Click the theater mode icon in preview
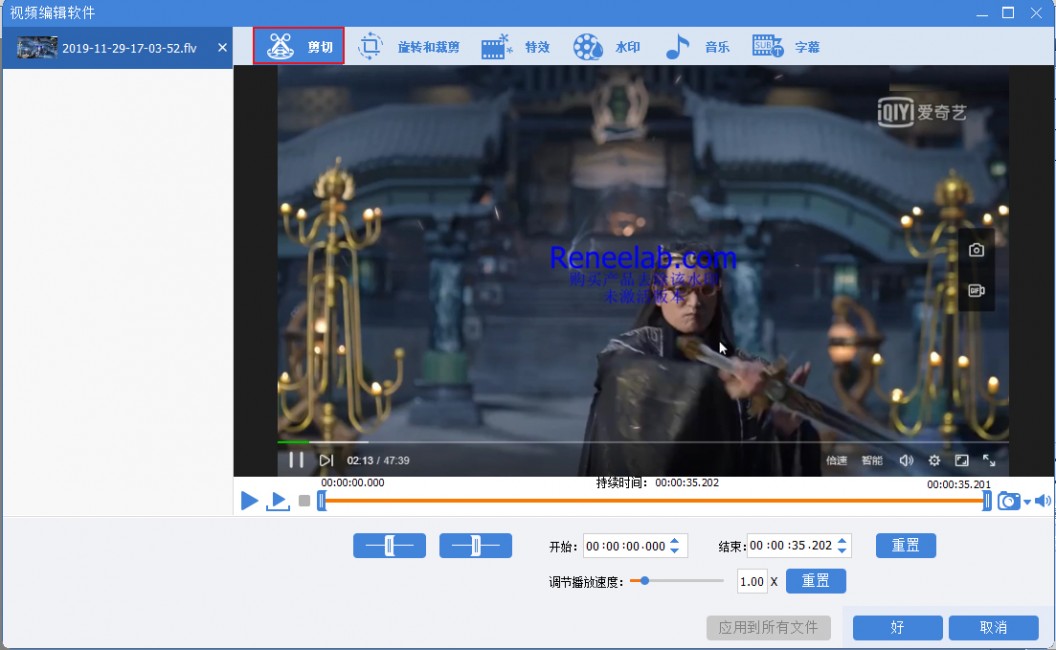The height and width of the screenshot is (650, 1056). 962,461
